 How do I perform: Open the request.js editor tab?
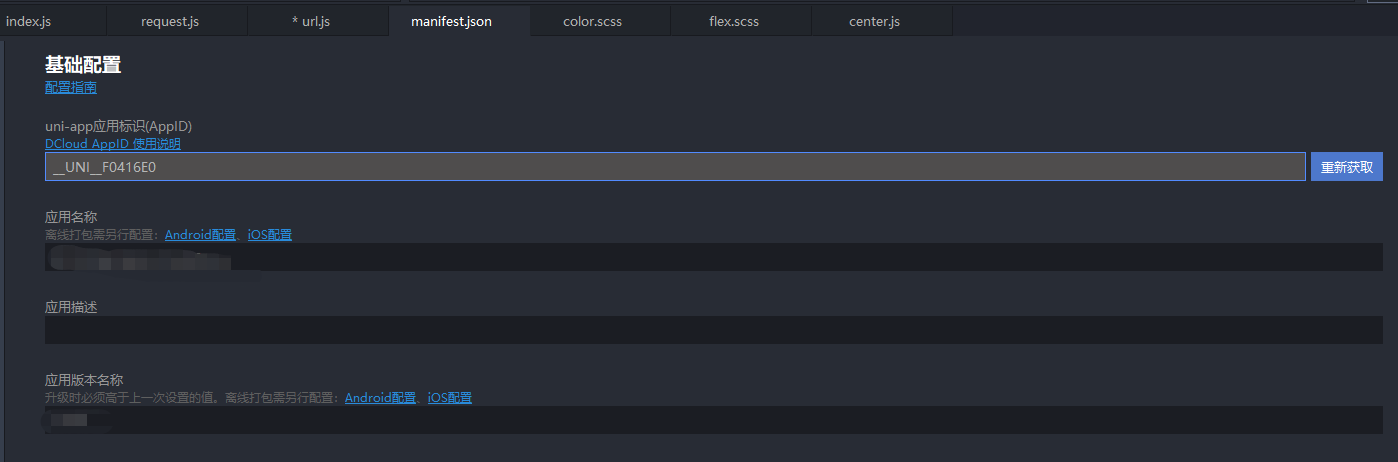(170, 21)
